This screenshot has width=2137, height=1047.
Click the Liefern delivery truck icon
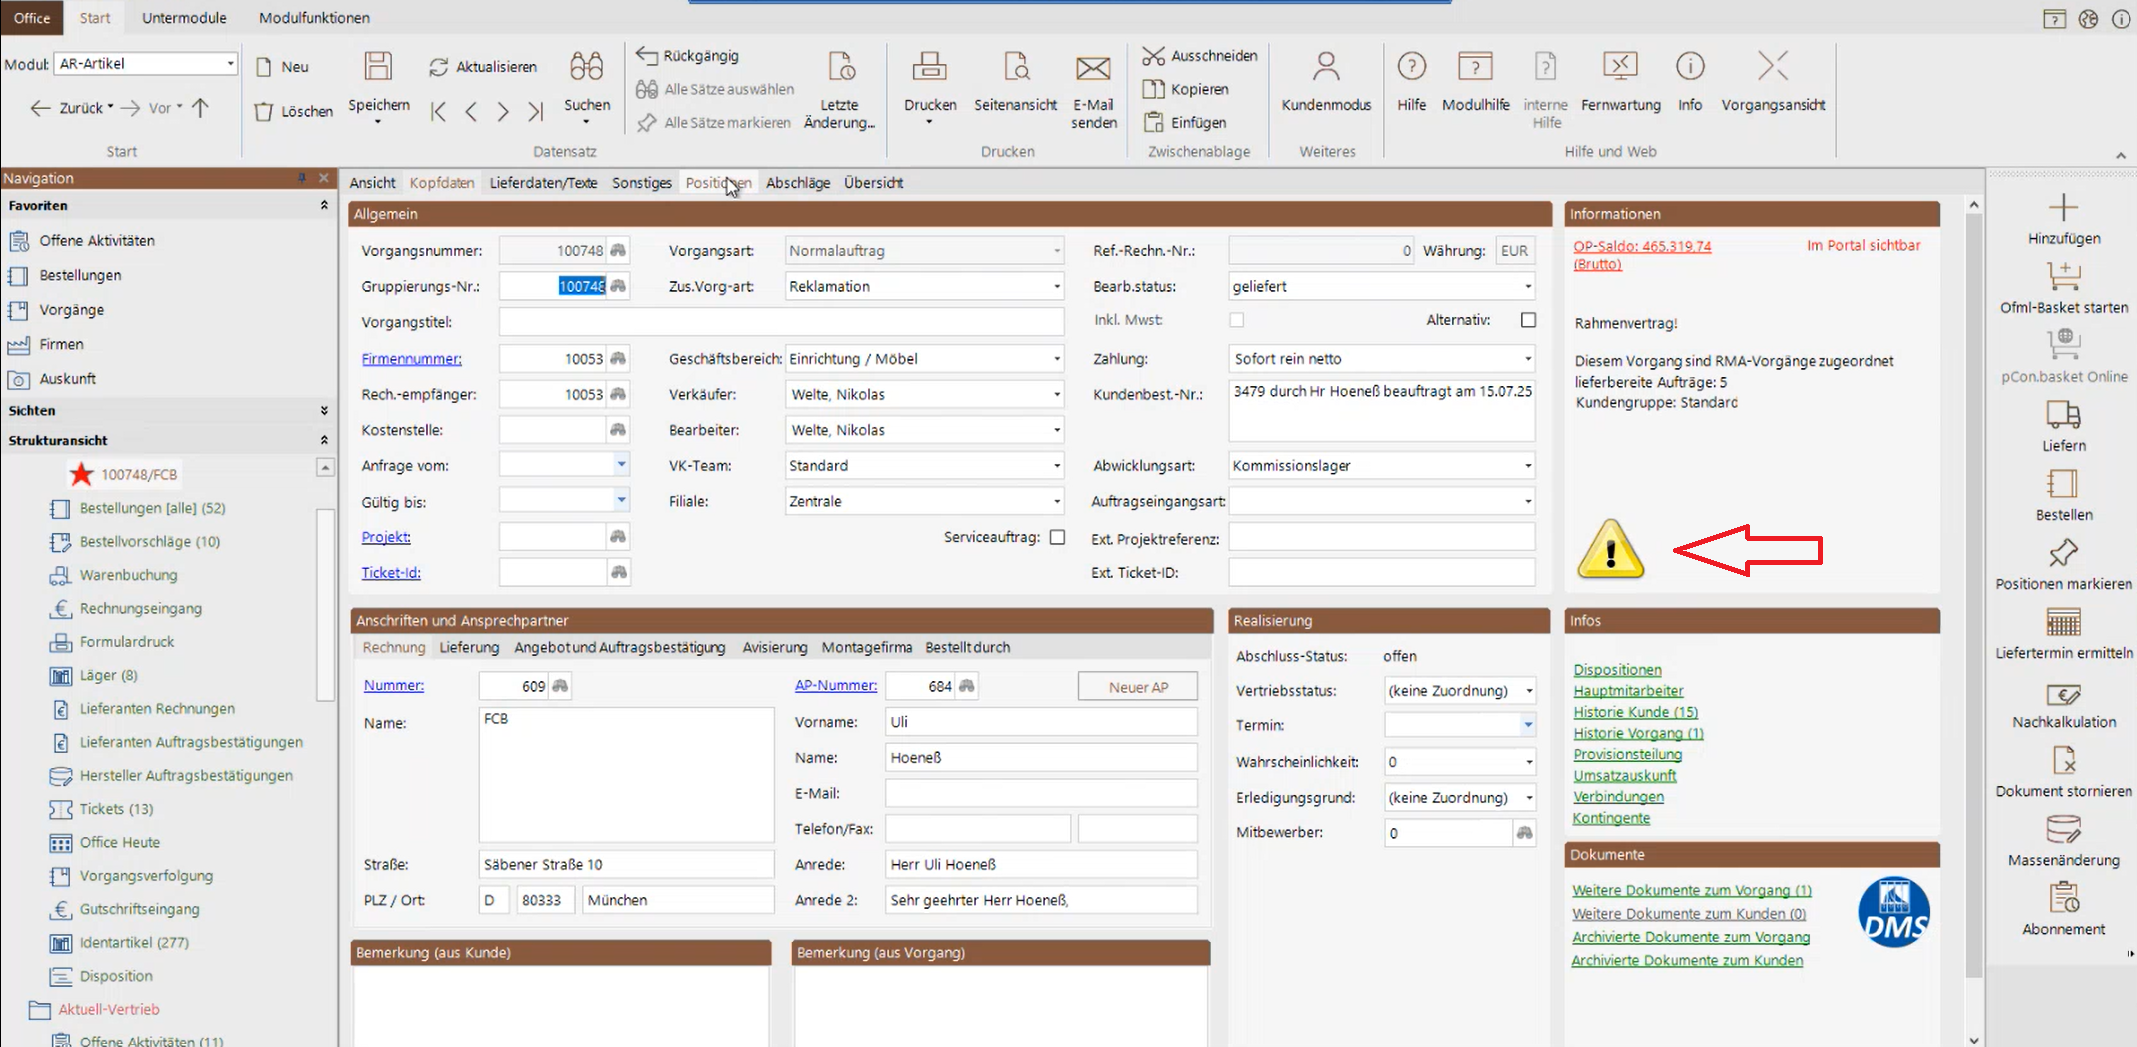(x=2063, y=415)
